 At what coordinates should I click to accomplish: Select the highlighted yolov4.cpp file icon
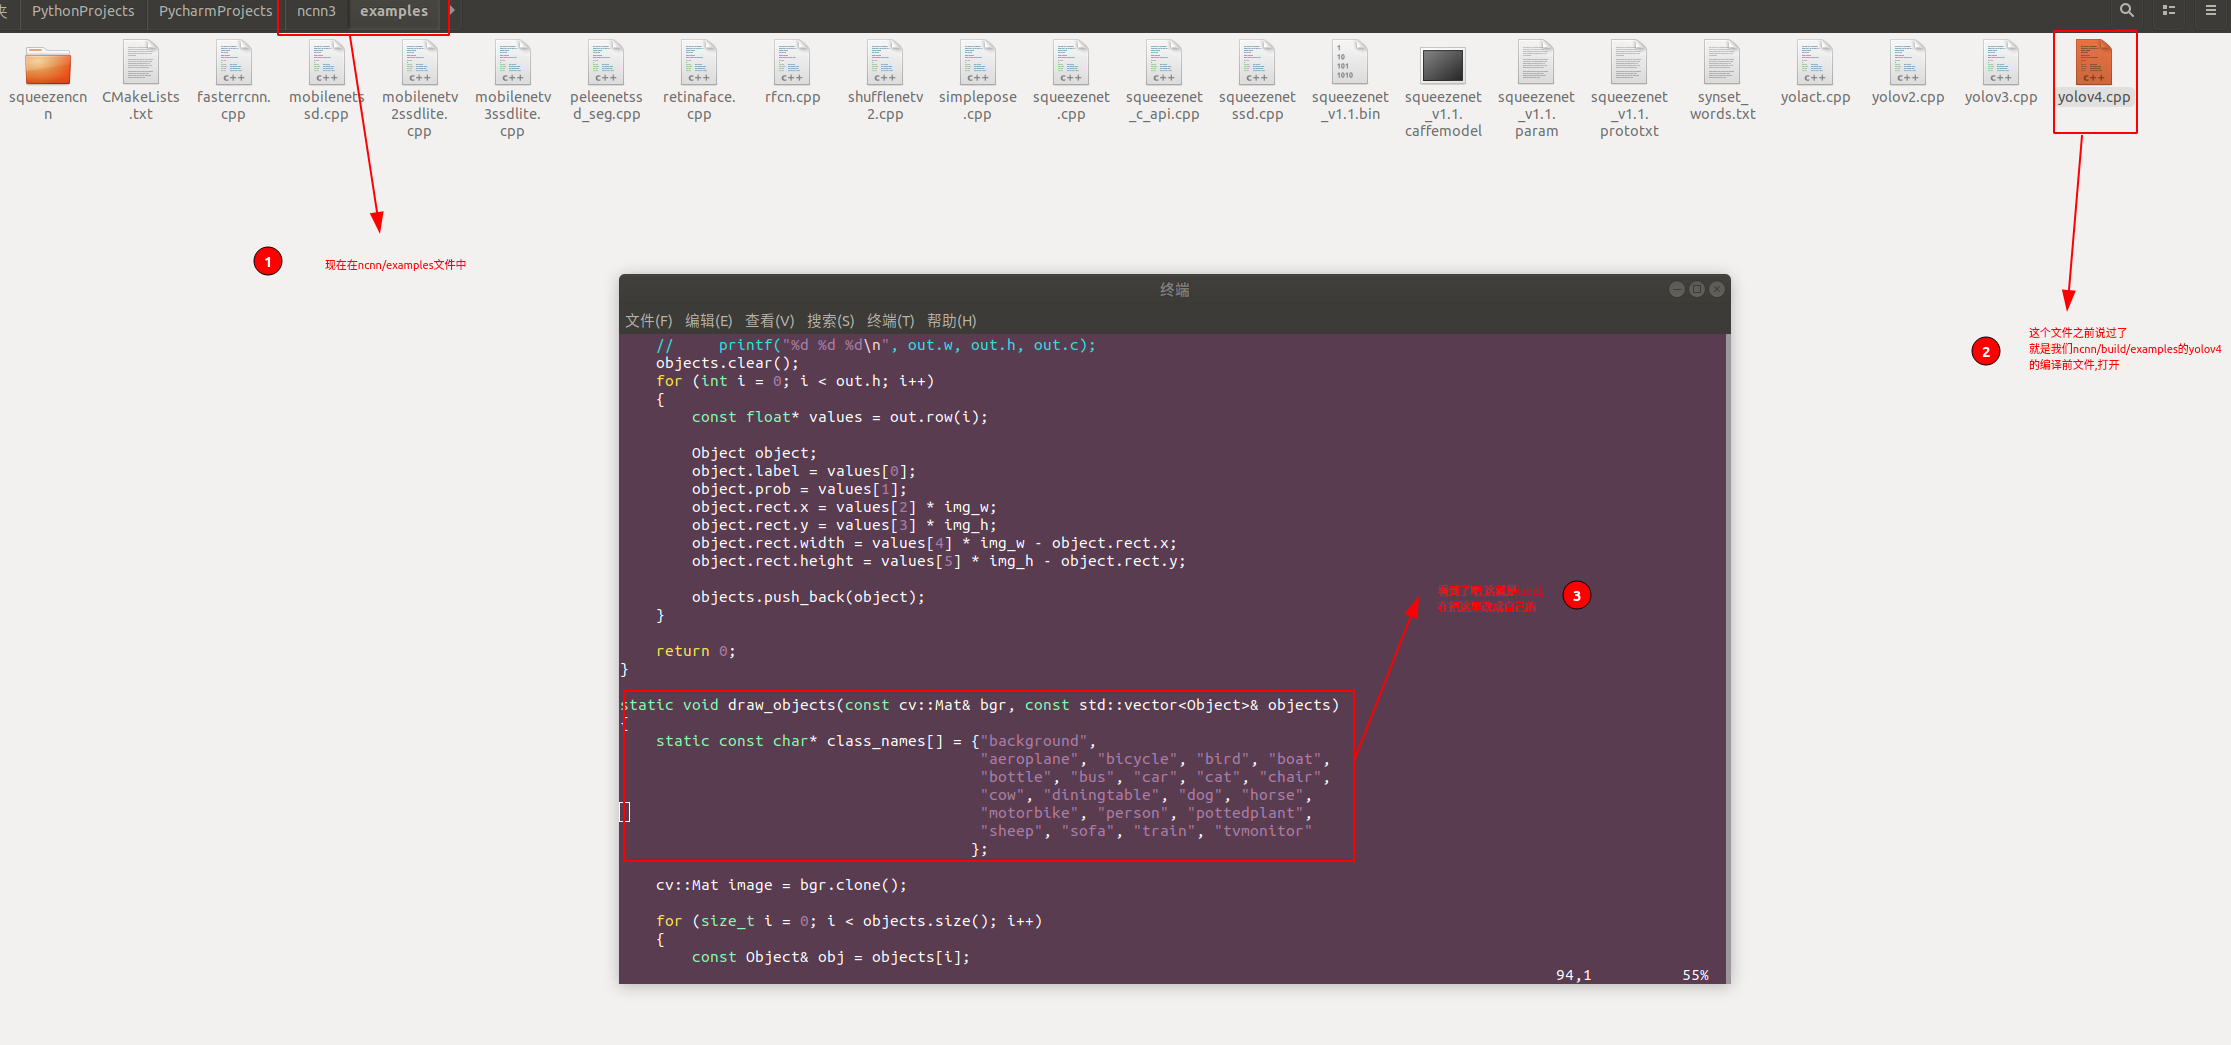[x=2094, y=63]
